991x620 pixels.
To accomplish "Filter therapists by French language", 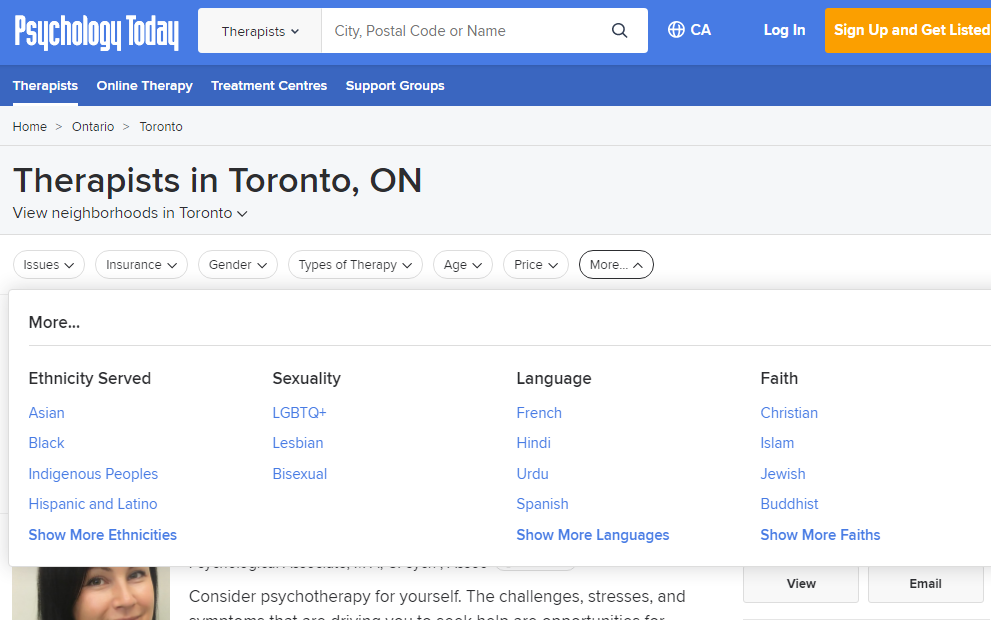I will coord(539,413).
